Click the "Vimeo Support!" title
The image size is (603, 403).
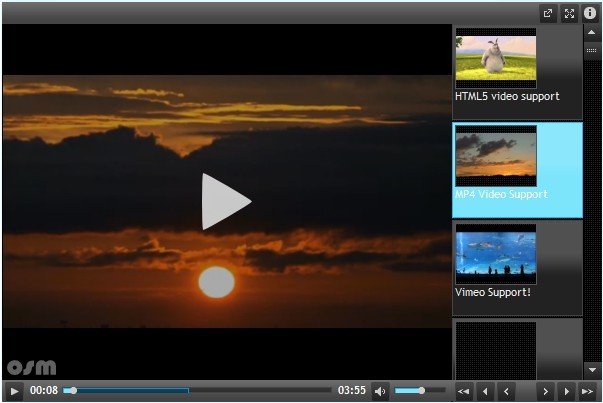tap(493, 292)
